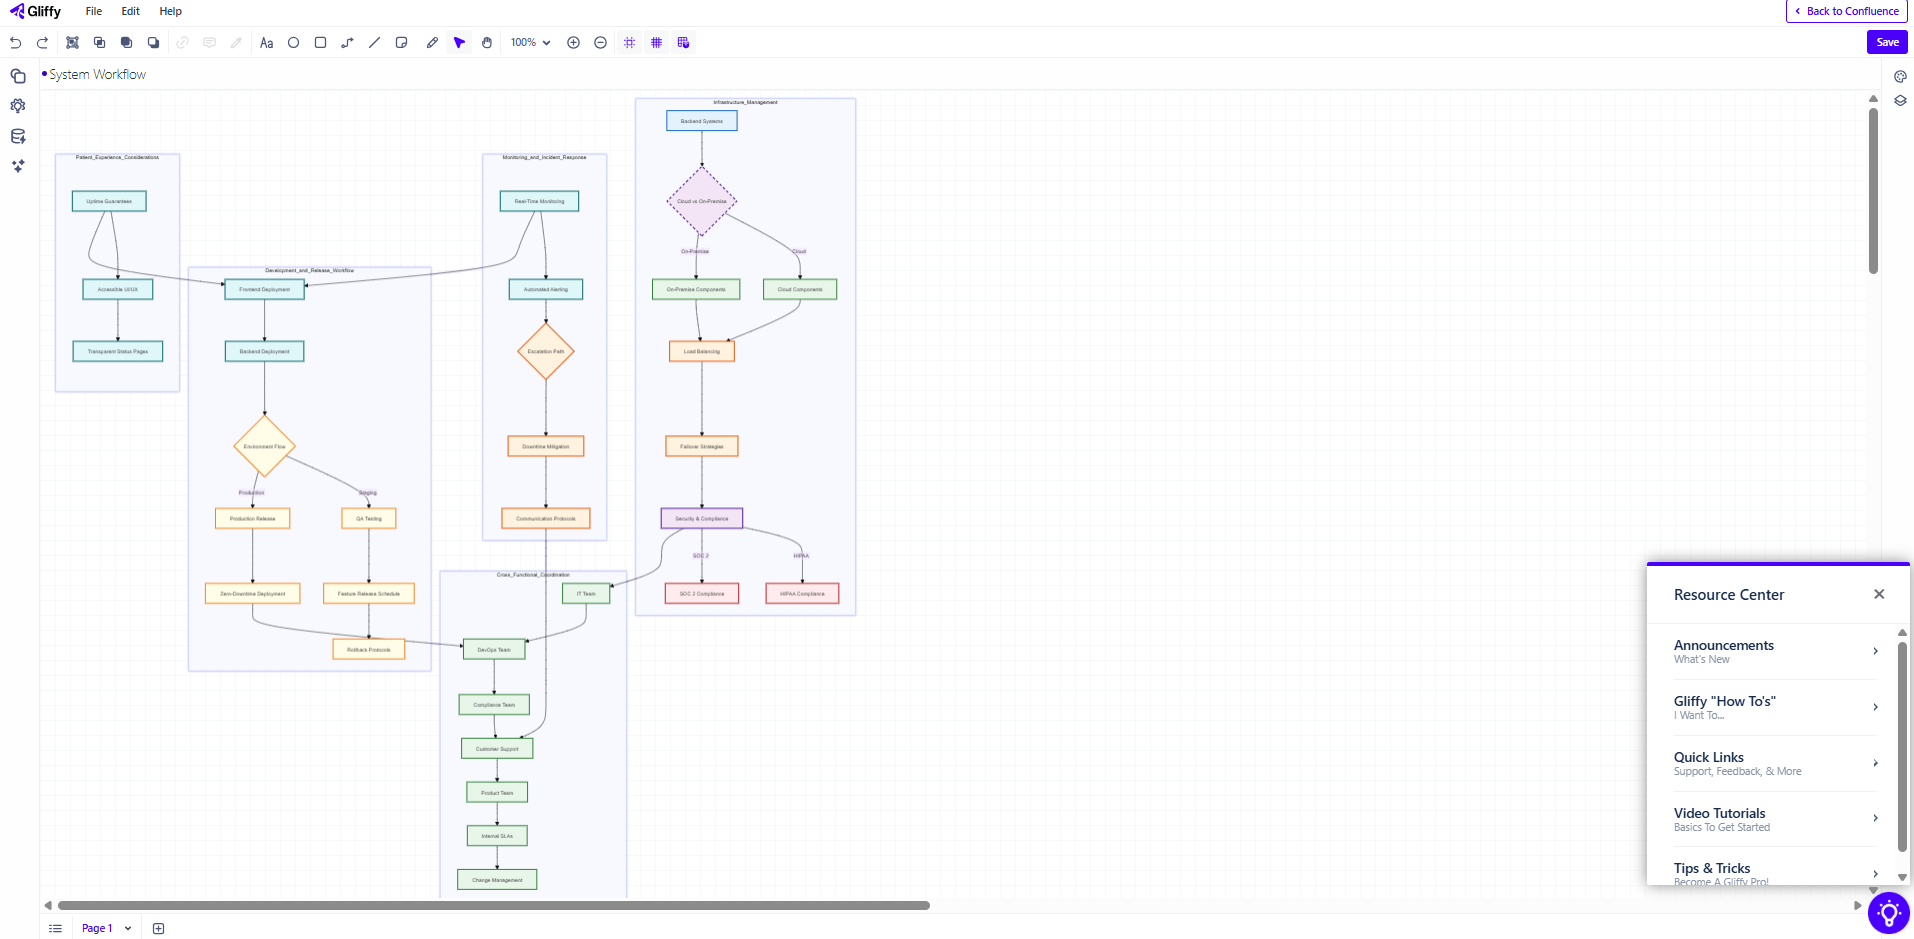Select the Escalation Path diamond
This screenshot has height=939, width=1914.
coord(546,351)
